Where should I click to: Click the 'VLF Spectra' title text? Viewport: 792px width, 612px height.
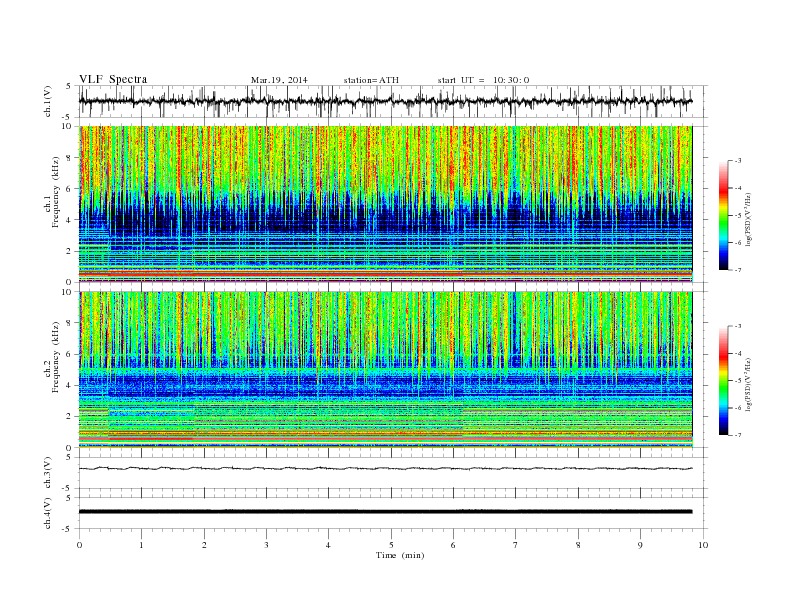113,79
